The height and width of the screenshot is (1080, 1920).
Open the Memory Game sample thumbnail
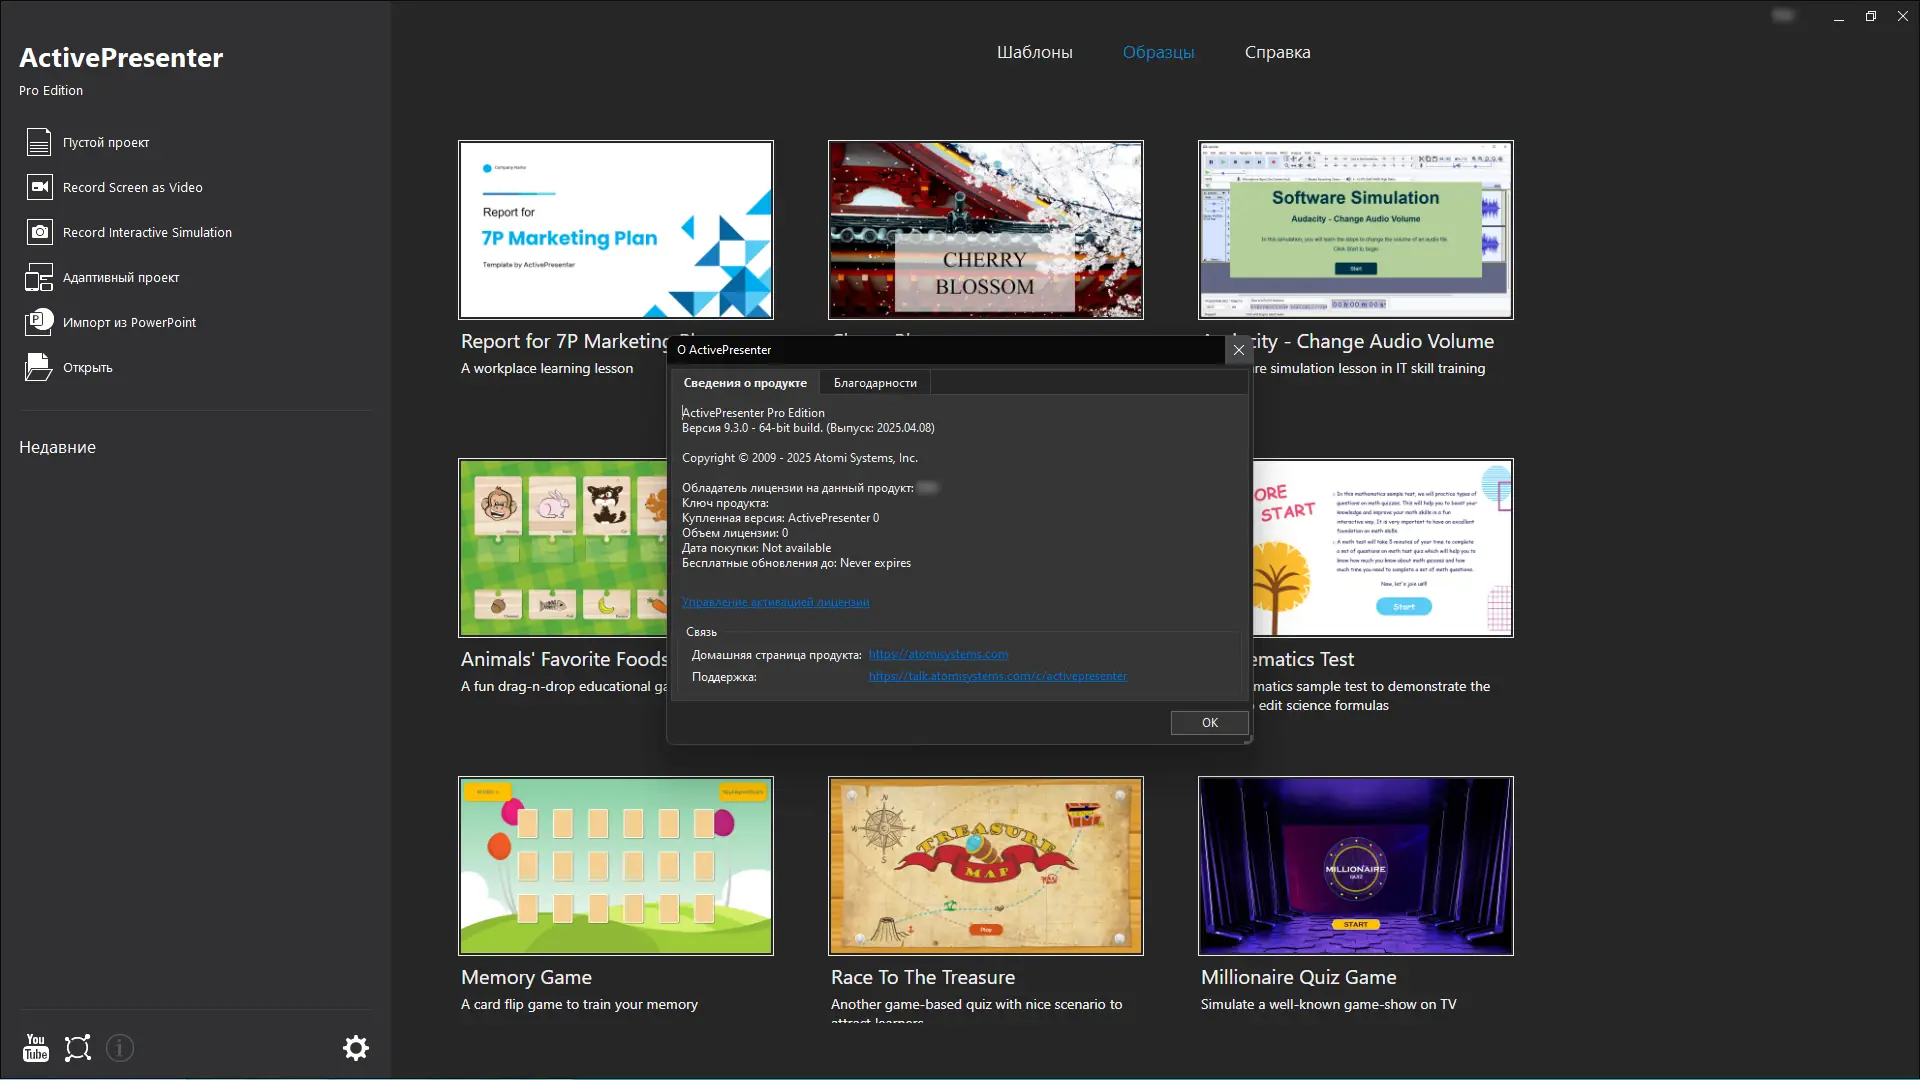pos(616,866)
